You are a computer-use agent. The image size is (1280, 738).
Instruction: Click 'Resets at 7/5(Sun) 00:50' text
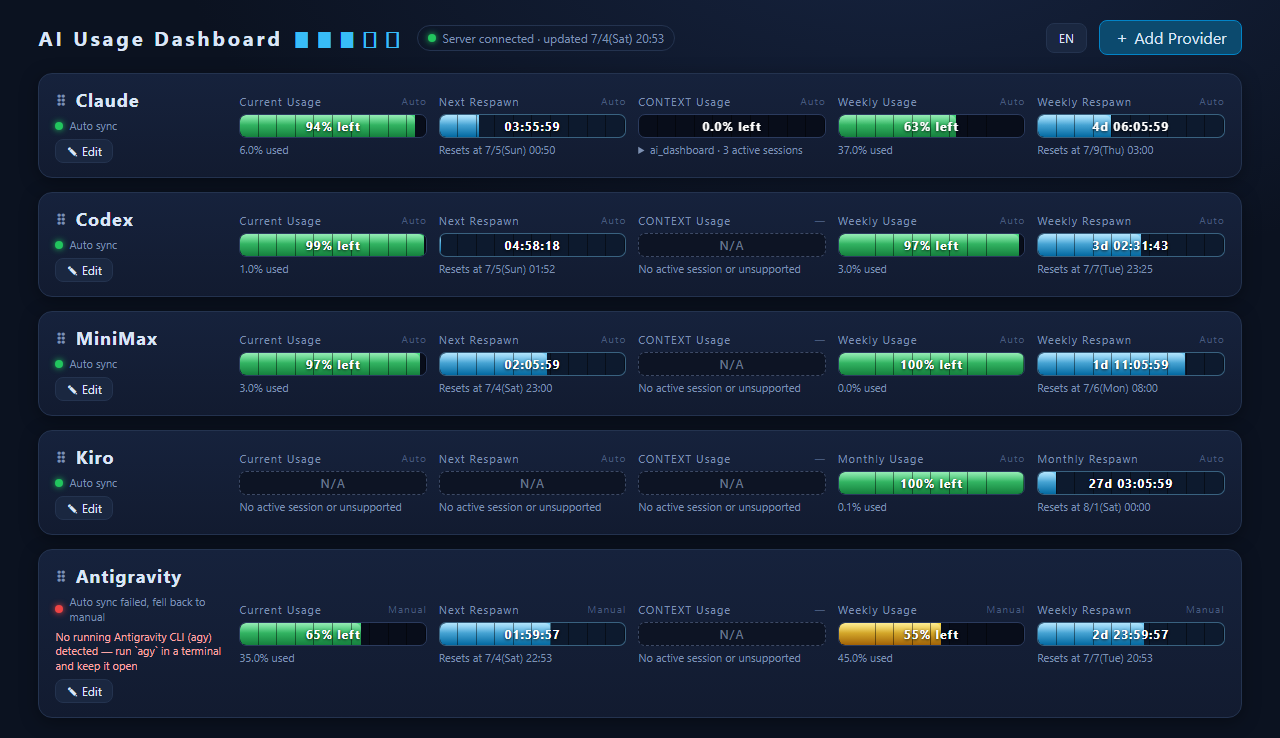(497, 150)
